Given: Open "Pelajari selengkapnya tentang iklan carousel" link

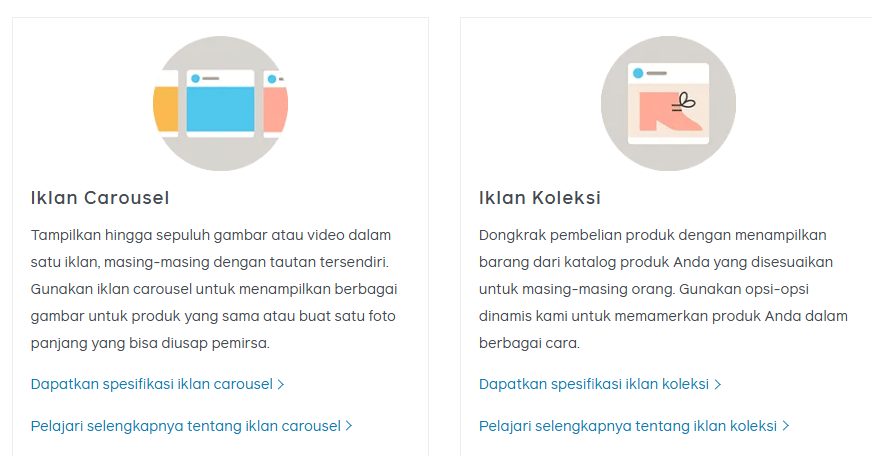Looking at the screenshot, I should coord(186,426).
